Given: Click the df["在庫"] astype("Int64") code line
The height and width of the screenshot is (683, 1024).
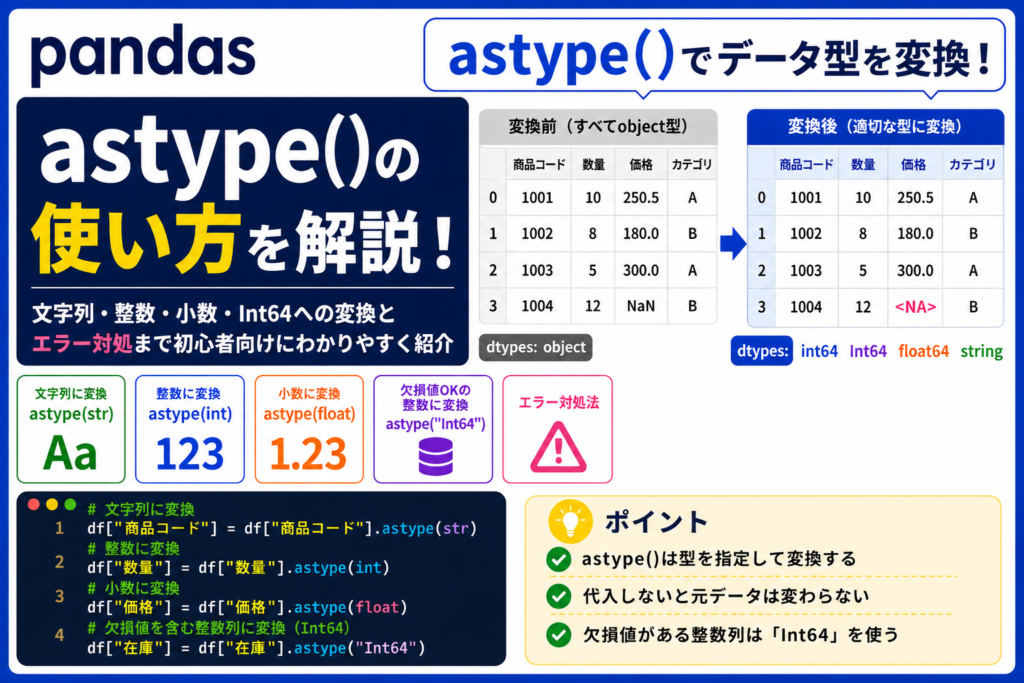Looking at the screenshot, I should tap(256, 648).
